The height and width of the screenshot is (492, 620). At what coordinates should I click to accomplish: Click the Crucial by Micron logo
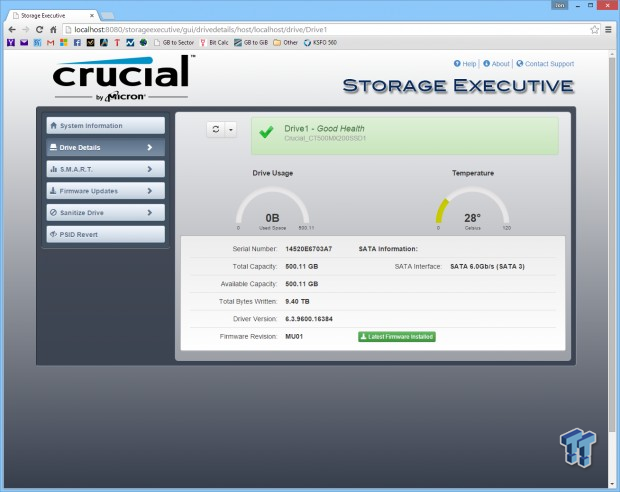(x=124, y=78)
